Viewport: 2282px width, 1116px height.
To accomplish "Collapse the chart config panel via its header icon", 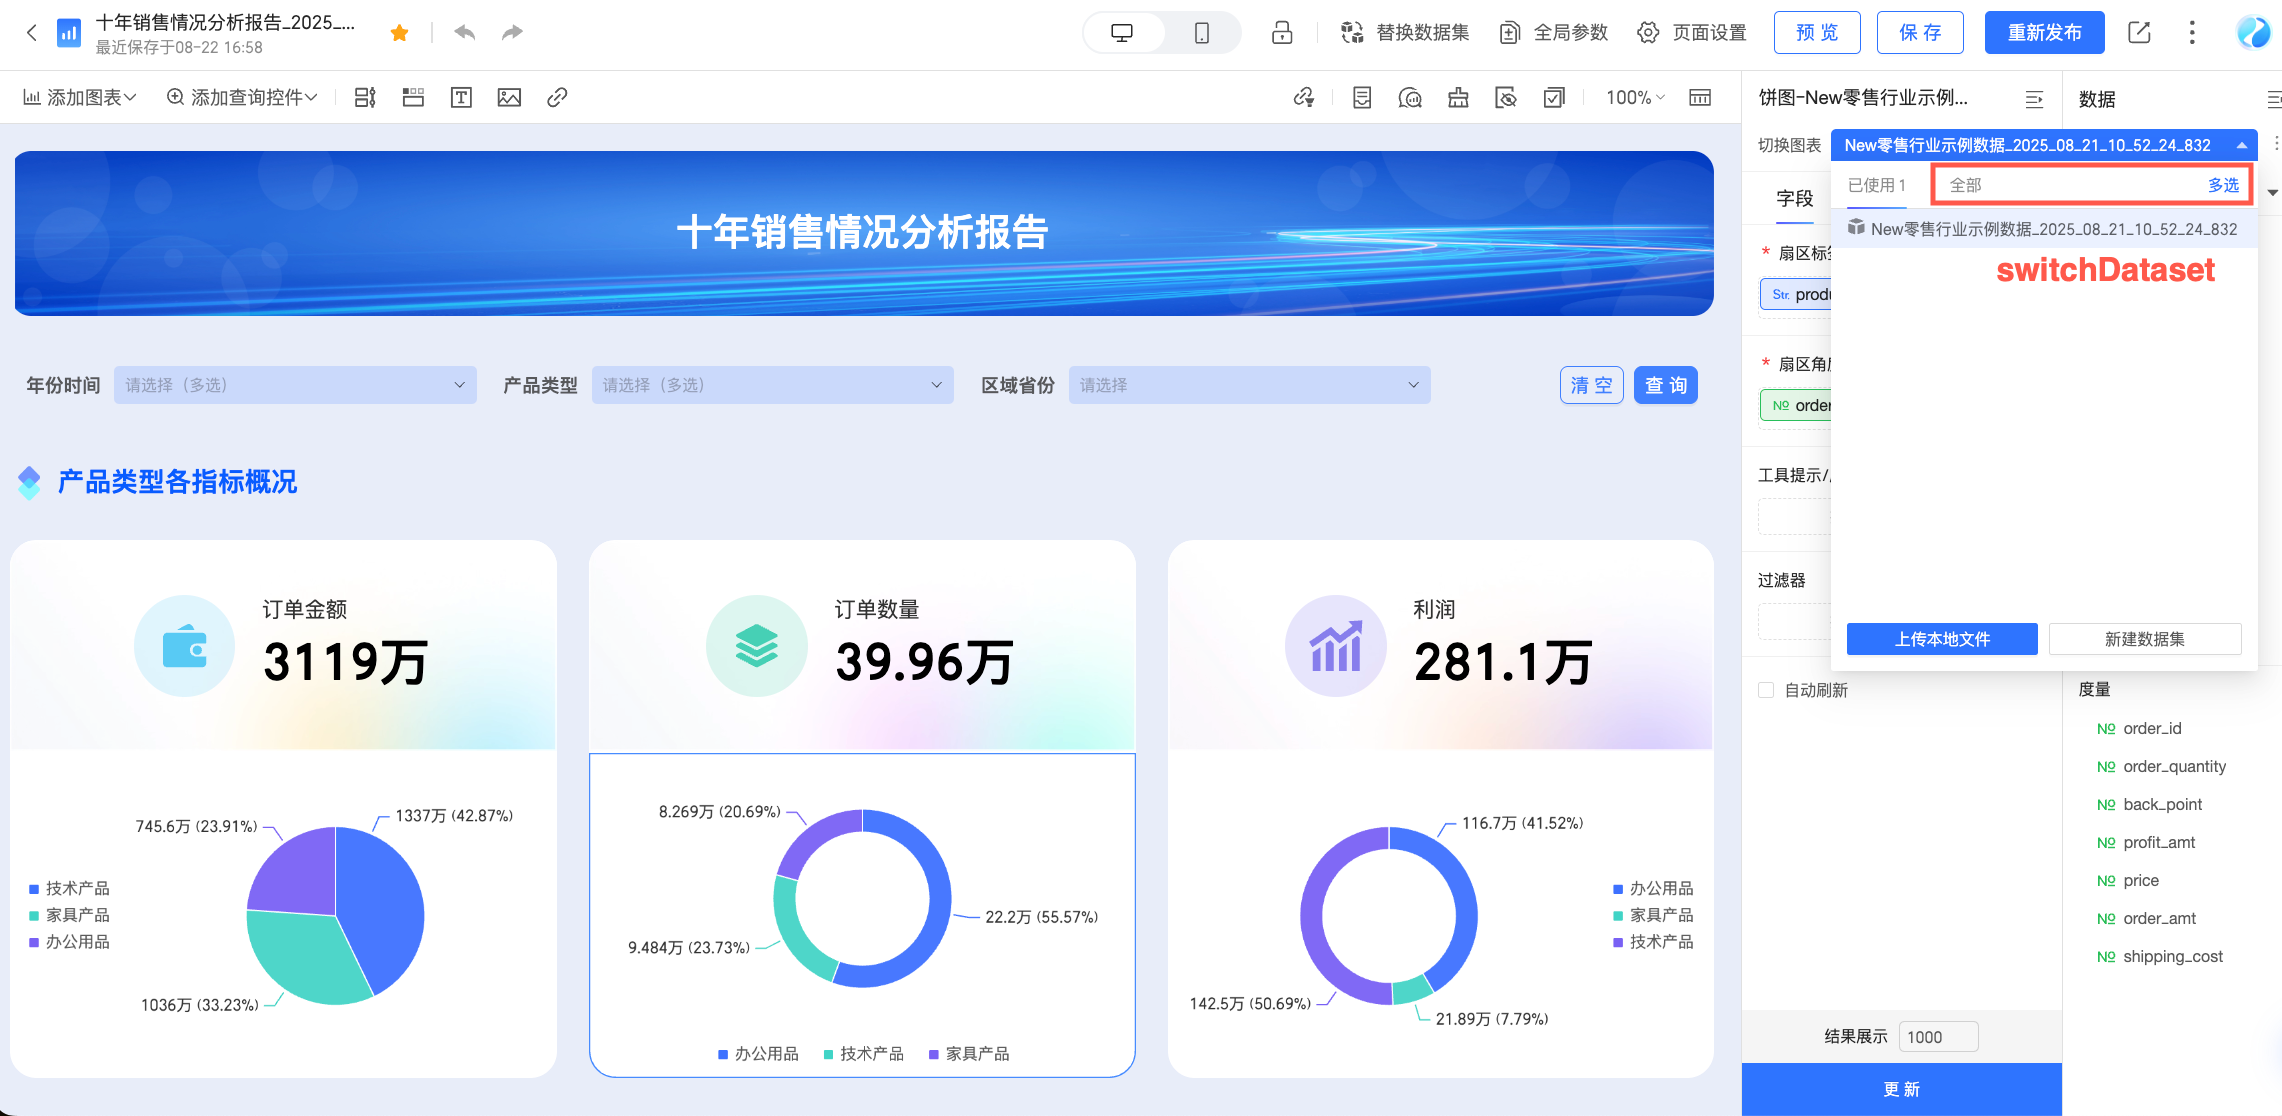I will pyautogui.click(x=2034, y=99).
